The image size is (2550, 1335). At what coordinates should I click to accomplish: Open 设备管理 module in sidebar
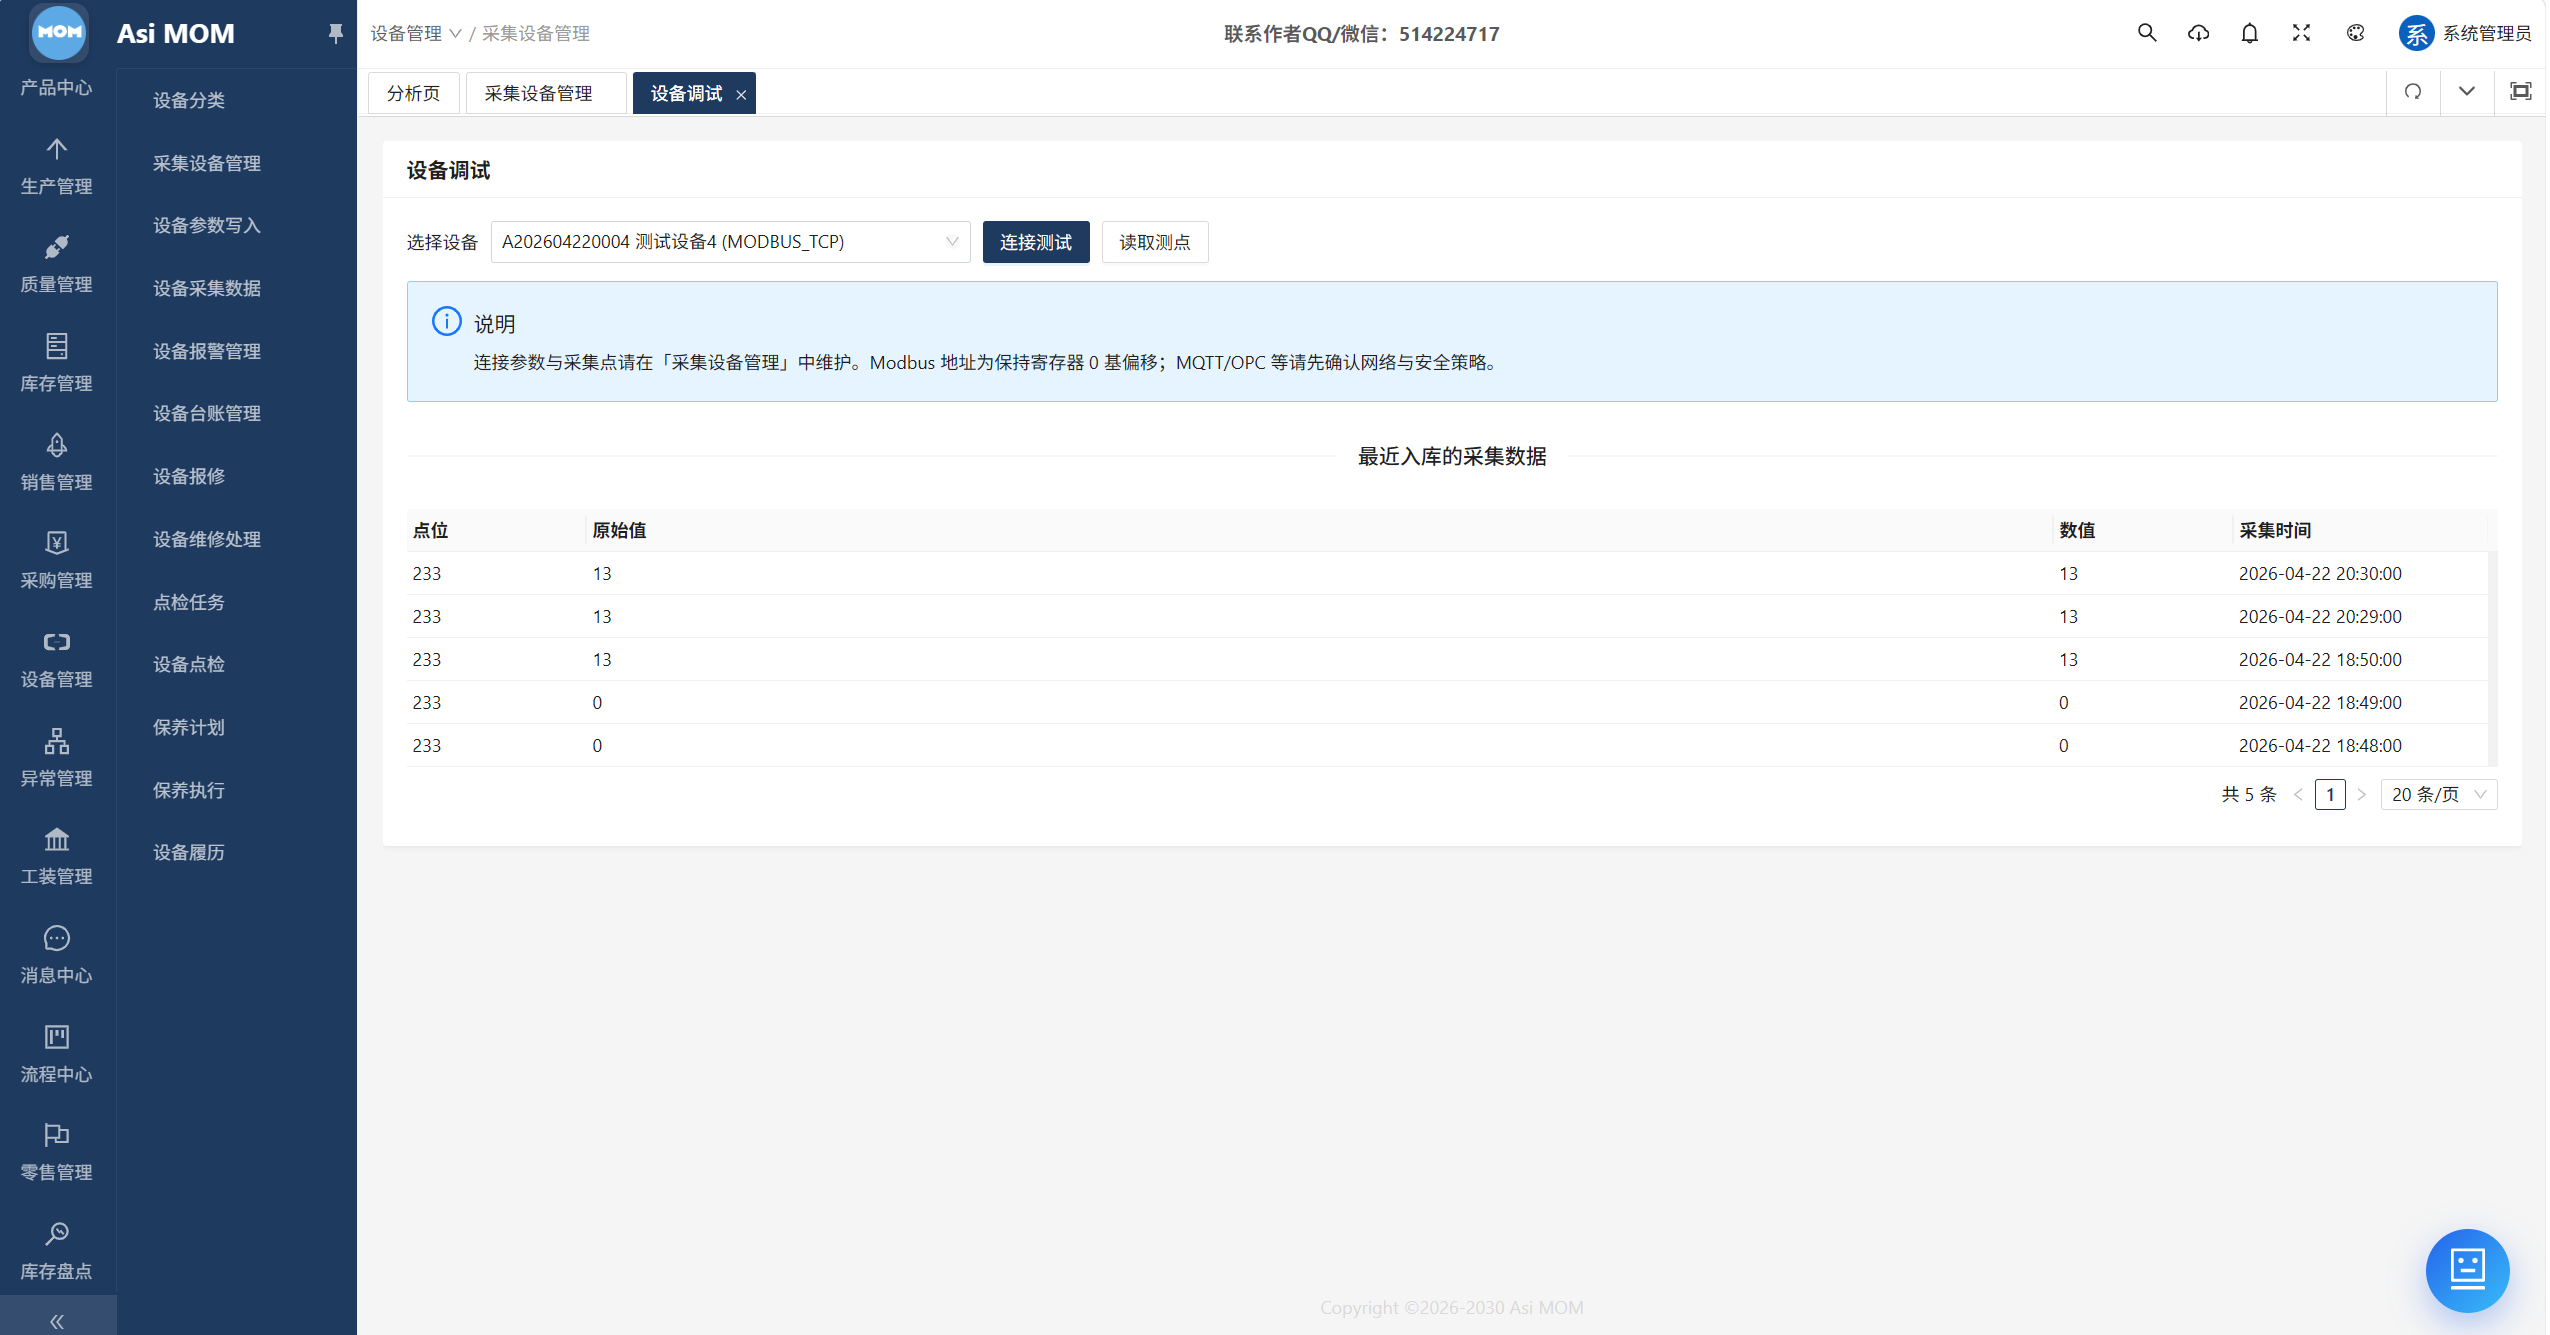pyautogui.click(x=57, y=660)
